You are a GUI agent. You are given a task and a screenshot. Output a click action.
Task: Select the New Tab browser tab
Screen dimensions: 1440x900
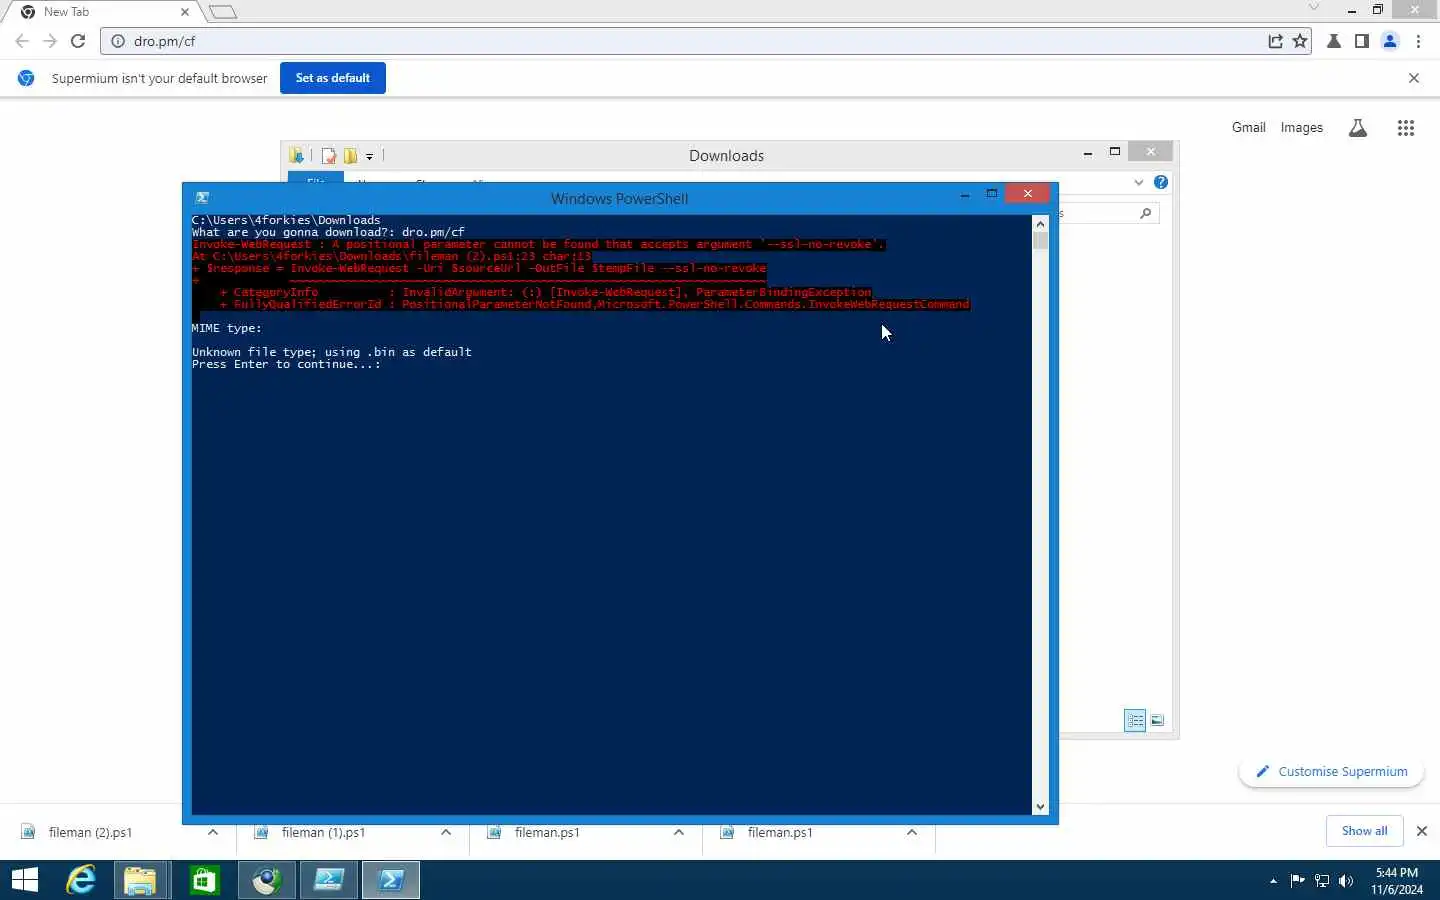tap(105, 12)
